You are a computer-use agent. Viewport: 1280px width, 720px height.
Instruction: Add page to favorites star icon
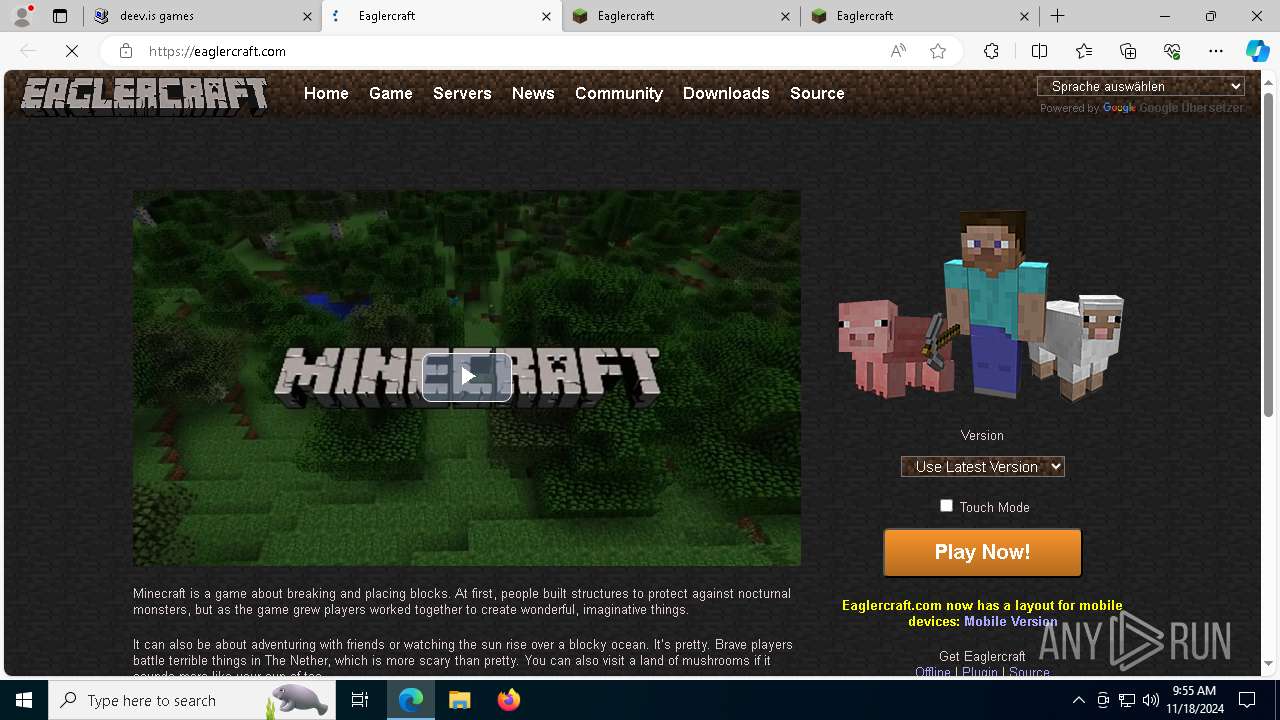[x=938, y=51]
